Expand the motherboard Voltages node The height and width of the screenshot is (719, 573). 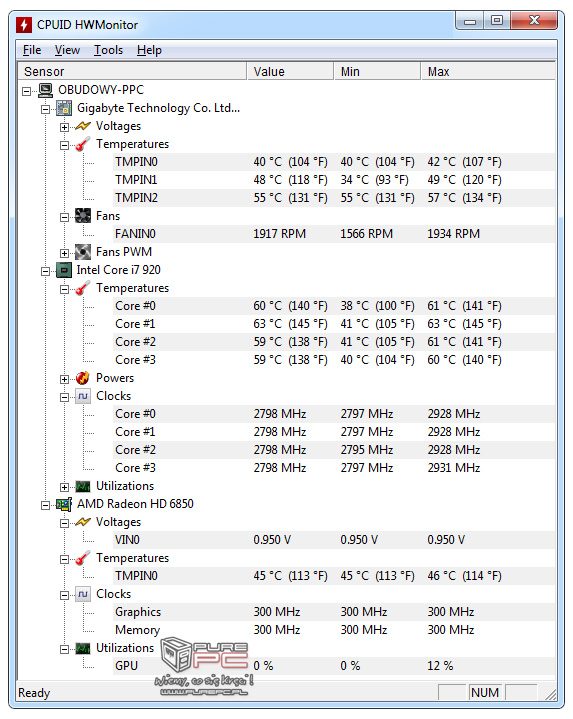64,127
